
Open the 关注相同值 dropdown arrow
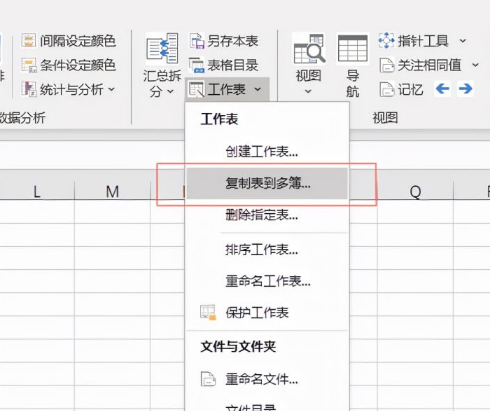(x=475, y=65)
